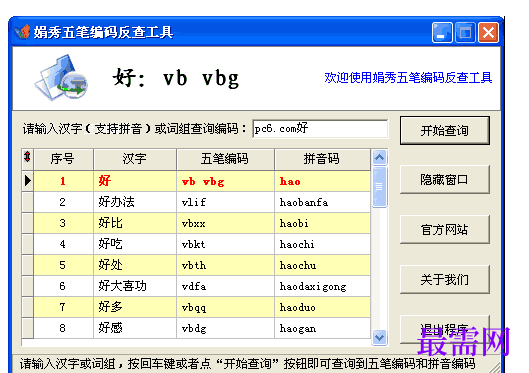Screen dimensions: 529x373
Task: Click the large '好: vb vbg' result text
Action: coord(176,78)
